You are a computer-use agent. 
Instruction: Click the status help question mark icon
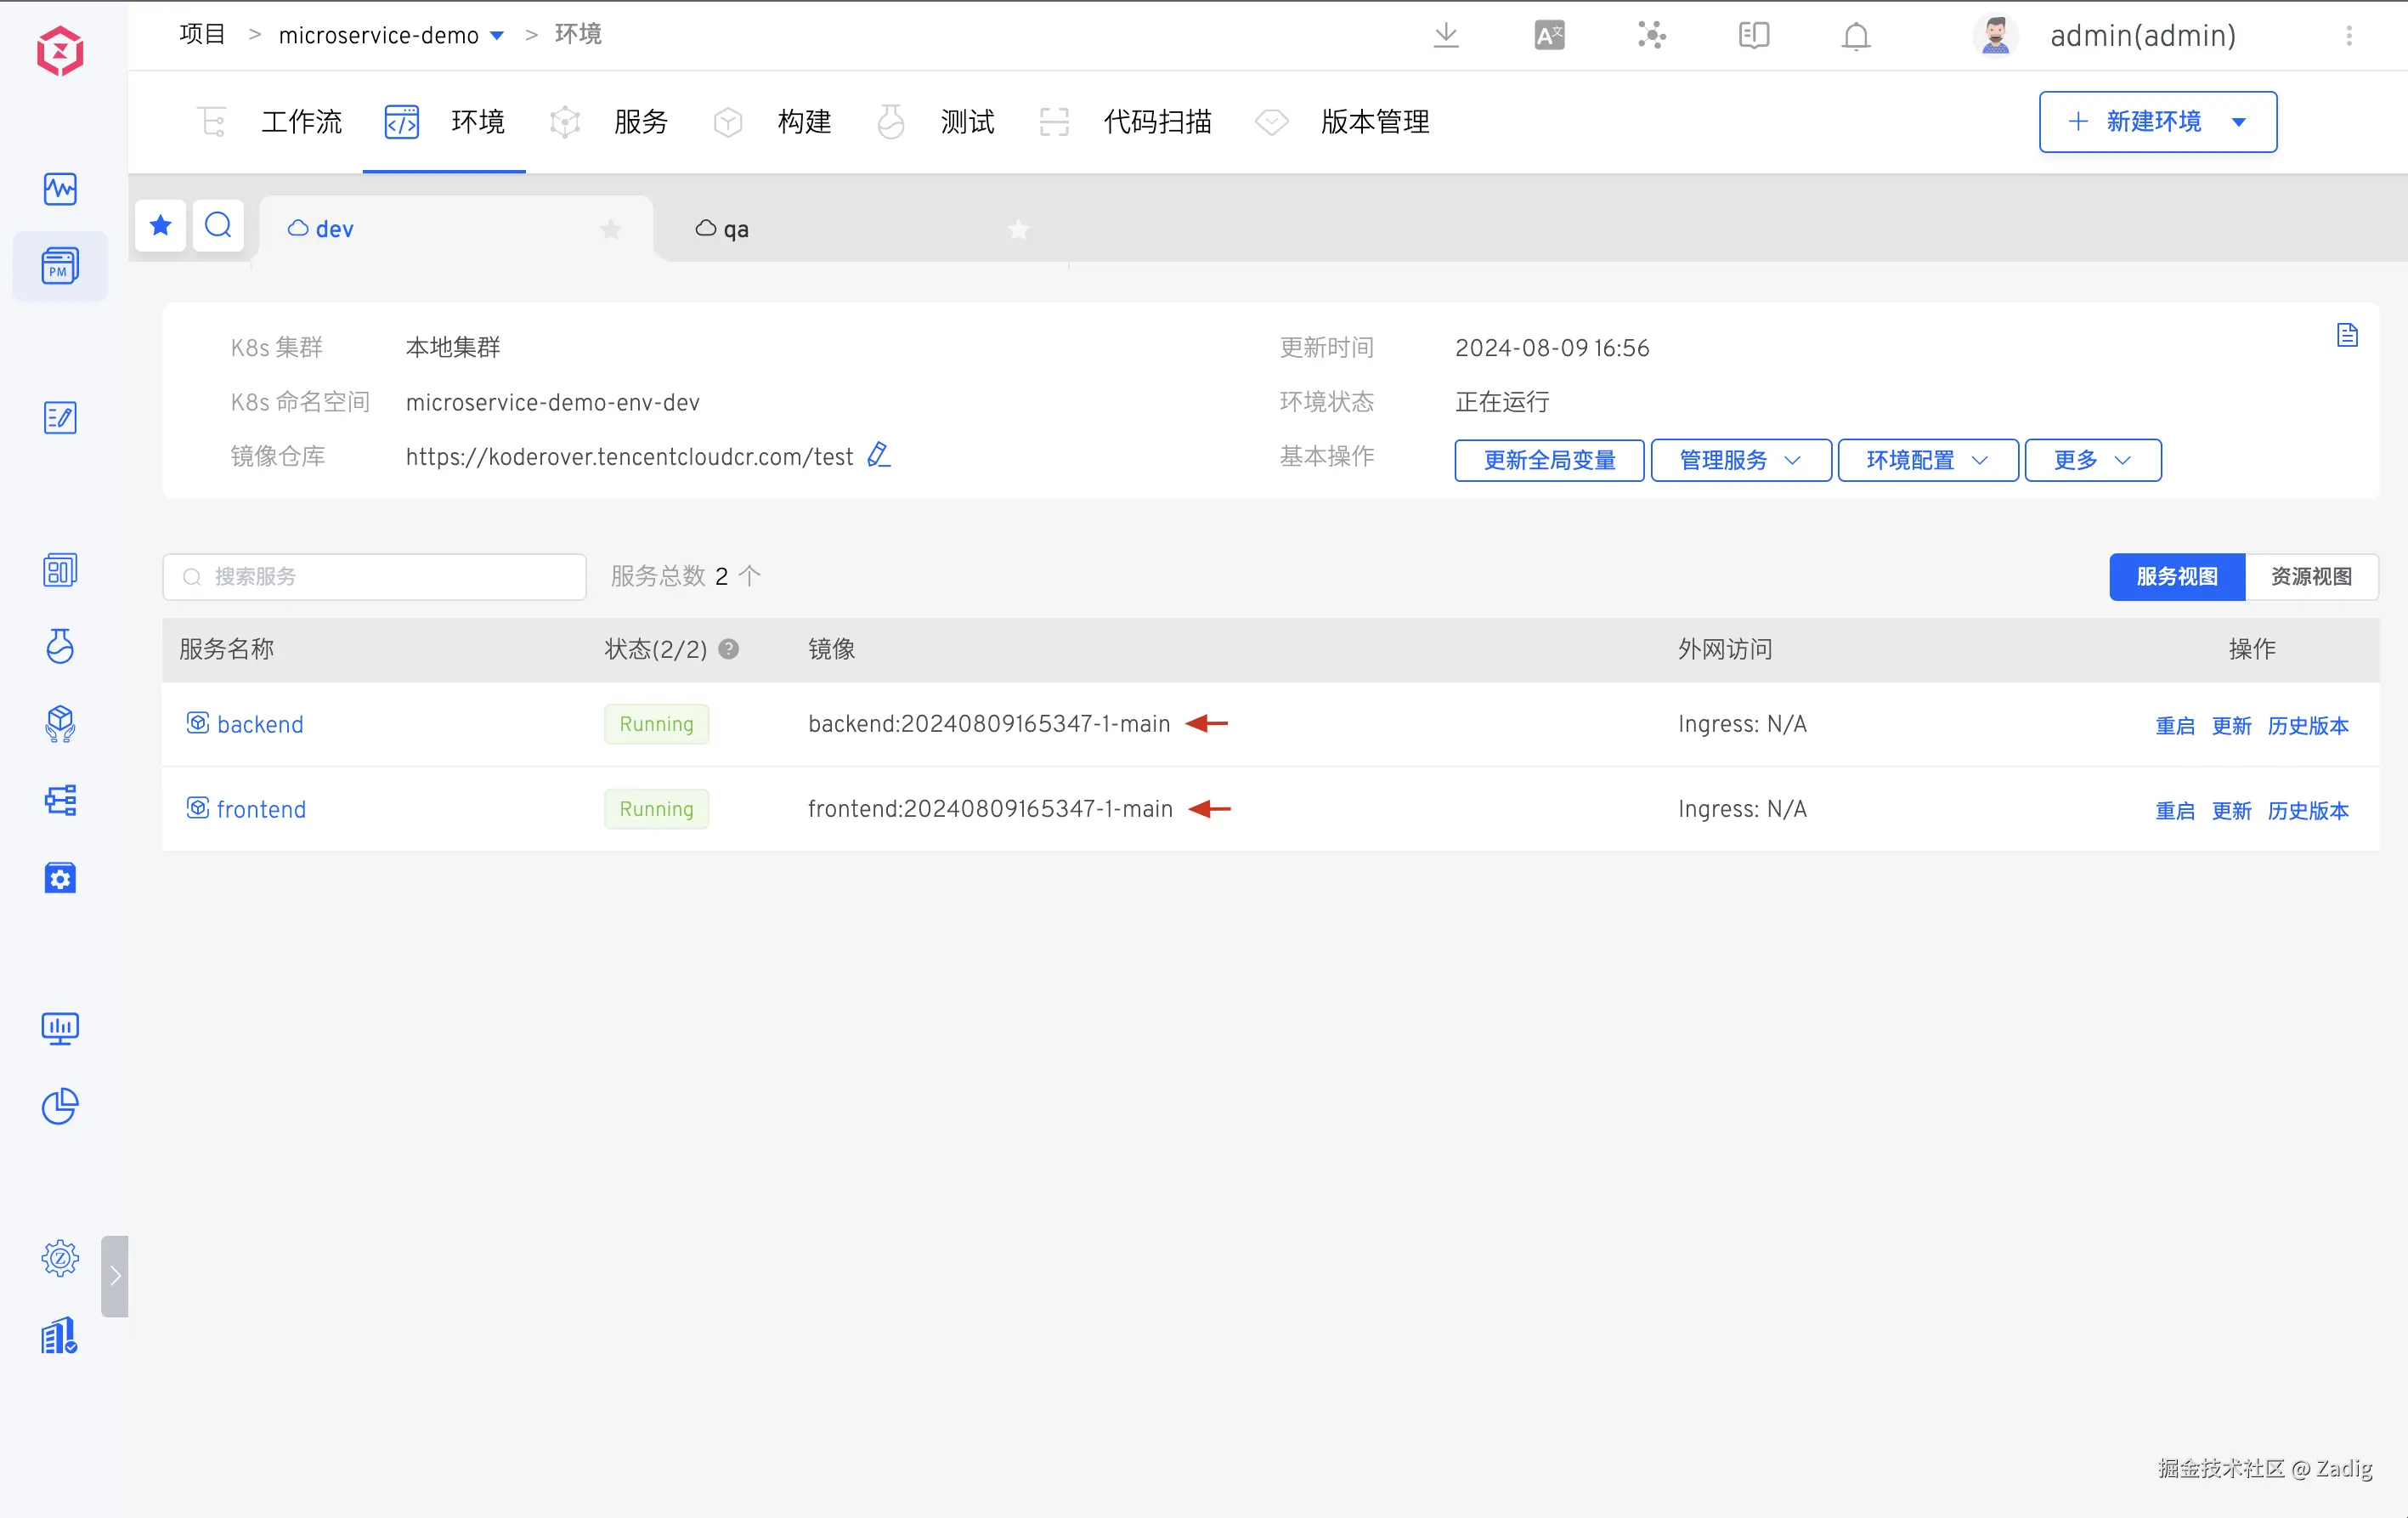[x=729, y=649]
